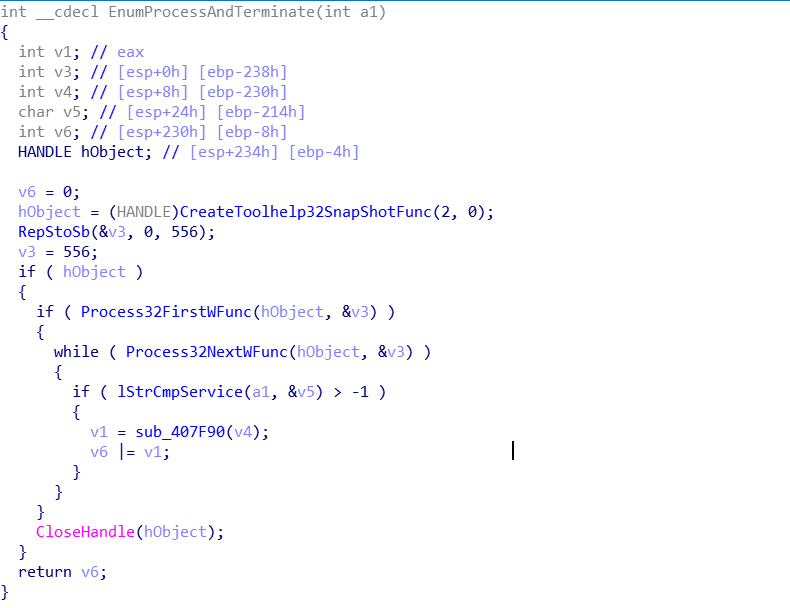Select variable v1 in eax declaration
The height and width of the screenshot is (608, 790).
click(x=63, y=52)
